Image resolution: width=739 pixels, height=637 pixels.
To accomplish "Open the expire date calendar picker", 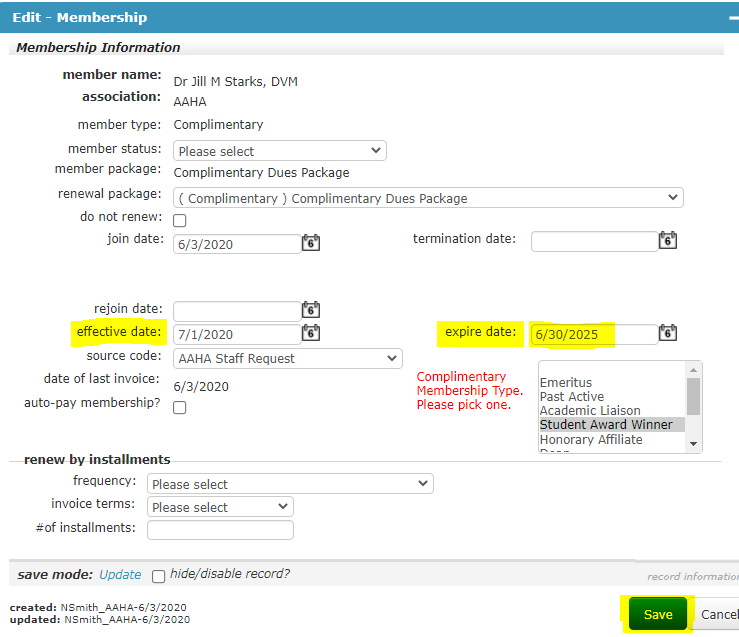I will [668, 334].
